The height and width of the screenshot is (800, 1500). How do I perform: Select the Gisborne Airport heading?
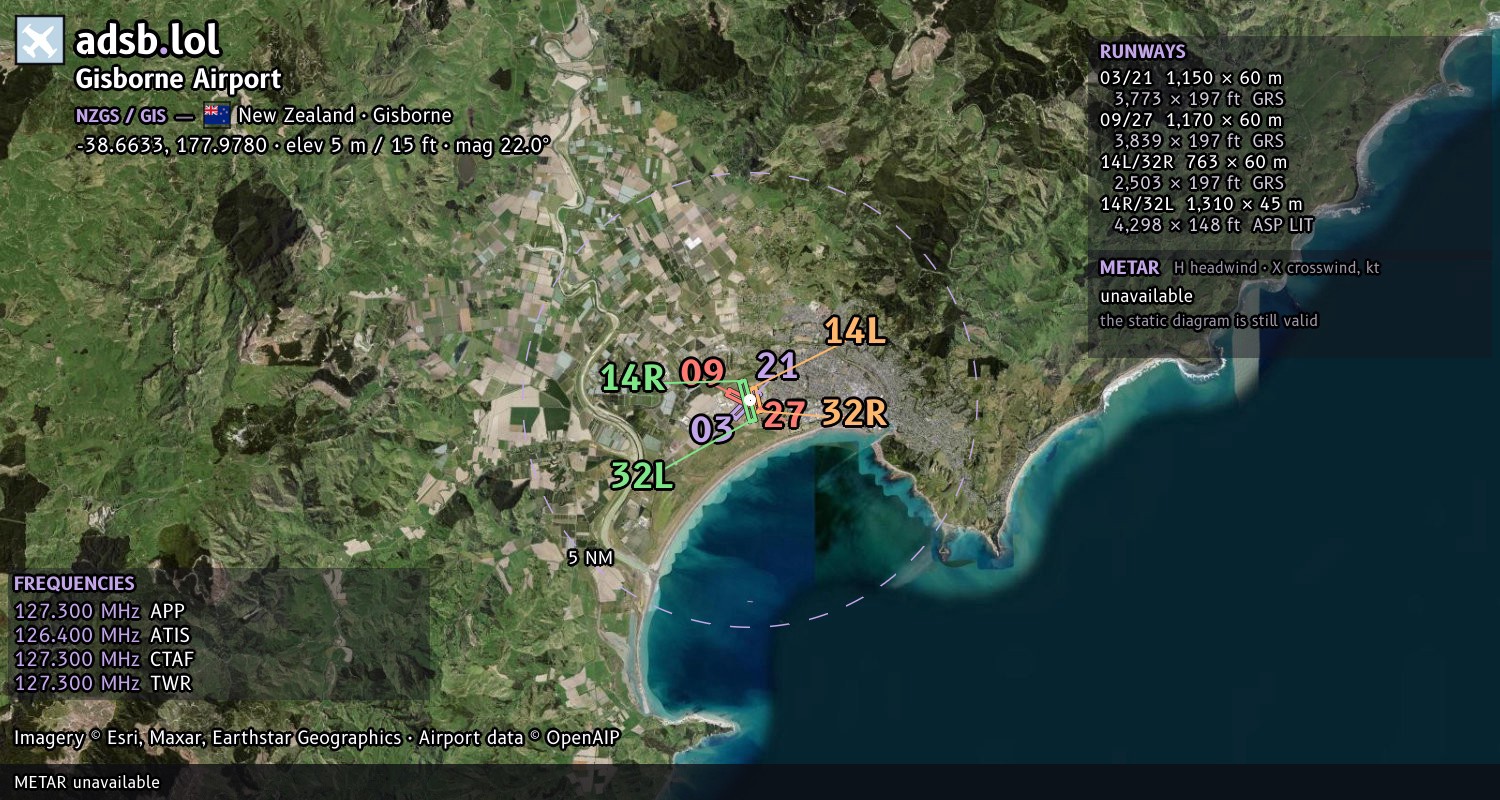pos(178,79)
